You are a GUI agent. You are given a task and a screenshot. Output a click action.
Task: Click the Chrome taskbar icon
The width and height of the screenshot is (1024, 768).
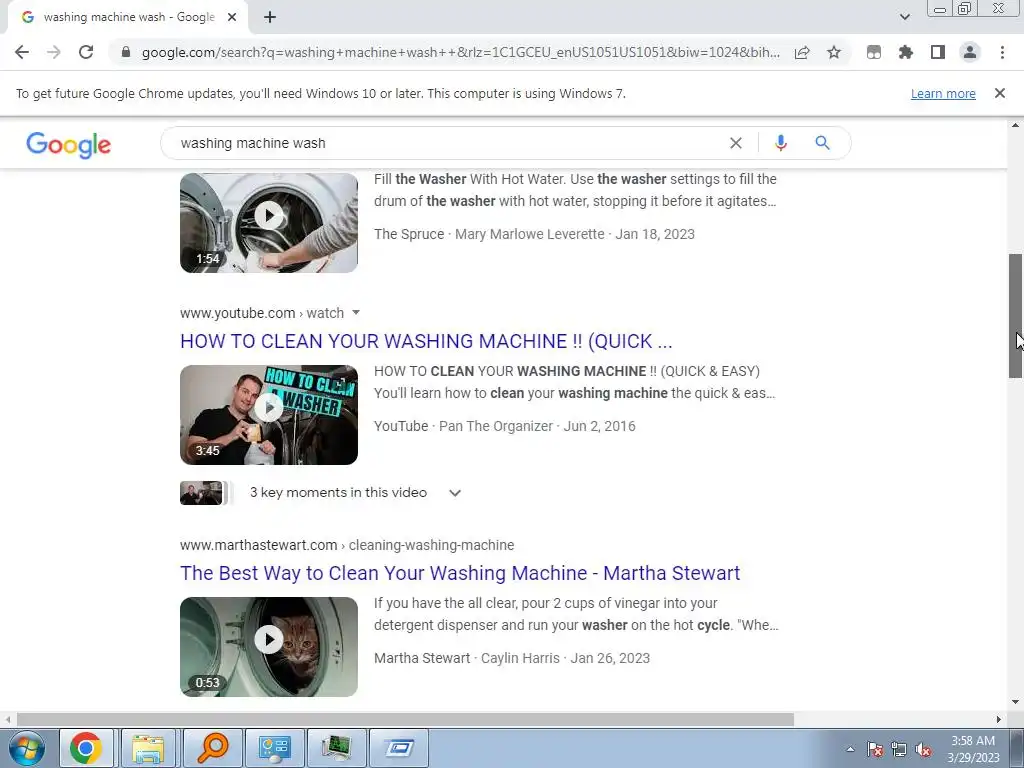click(86, 748)
